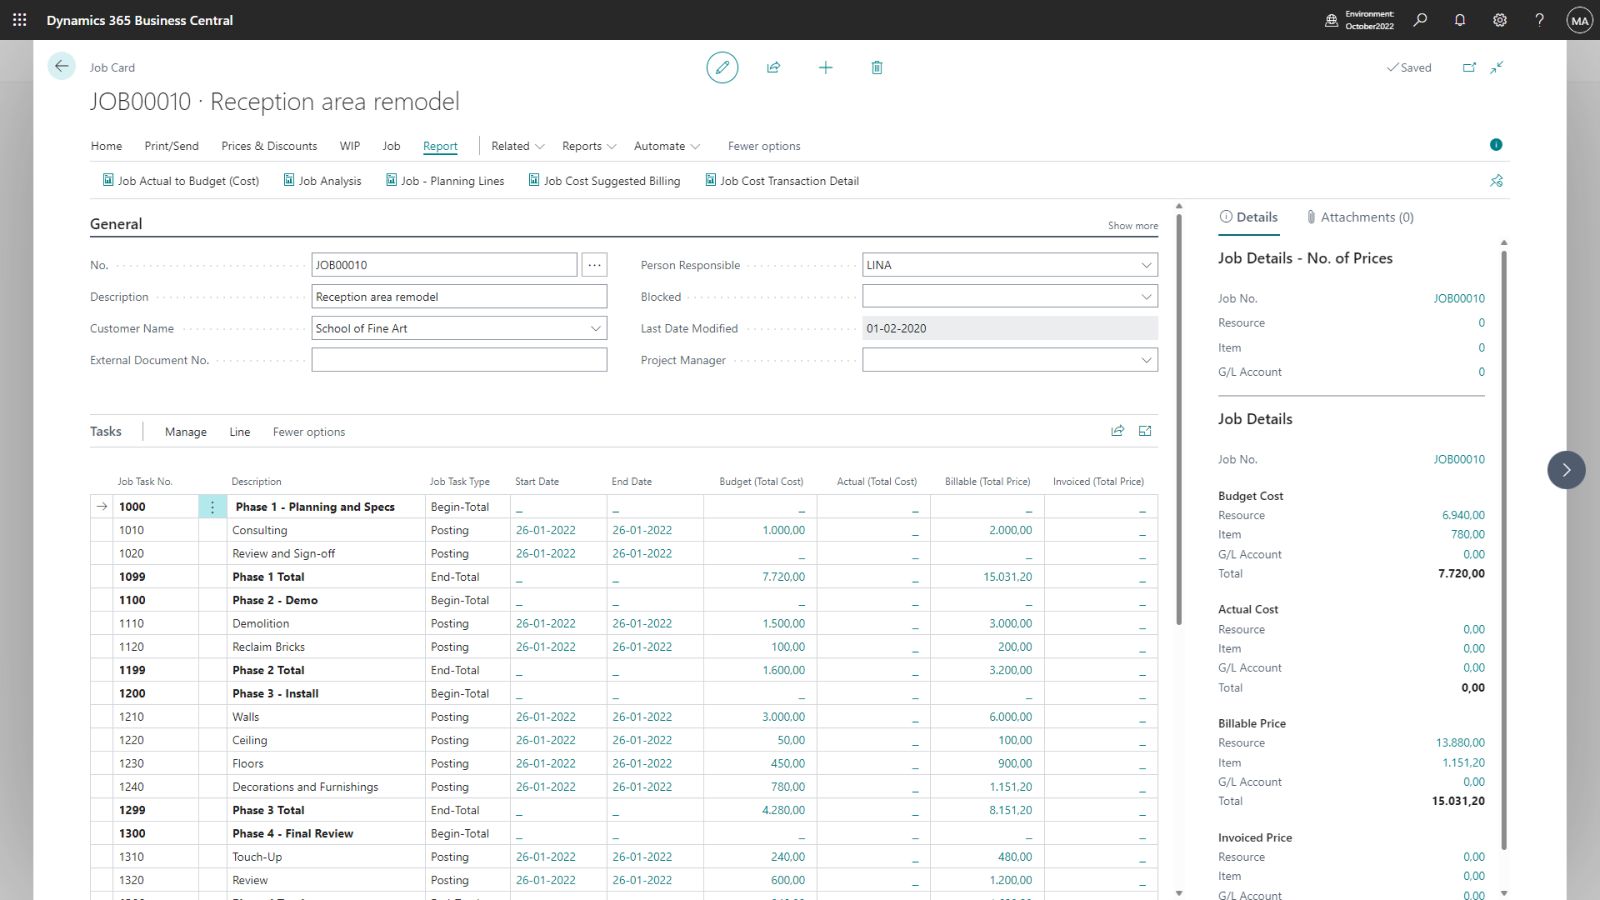Open page in new window icon
The height and width of the screenshot is (900, 1600).
(1469, 67)
